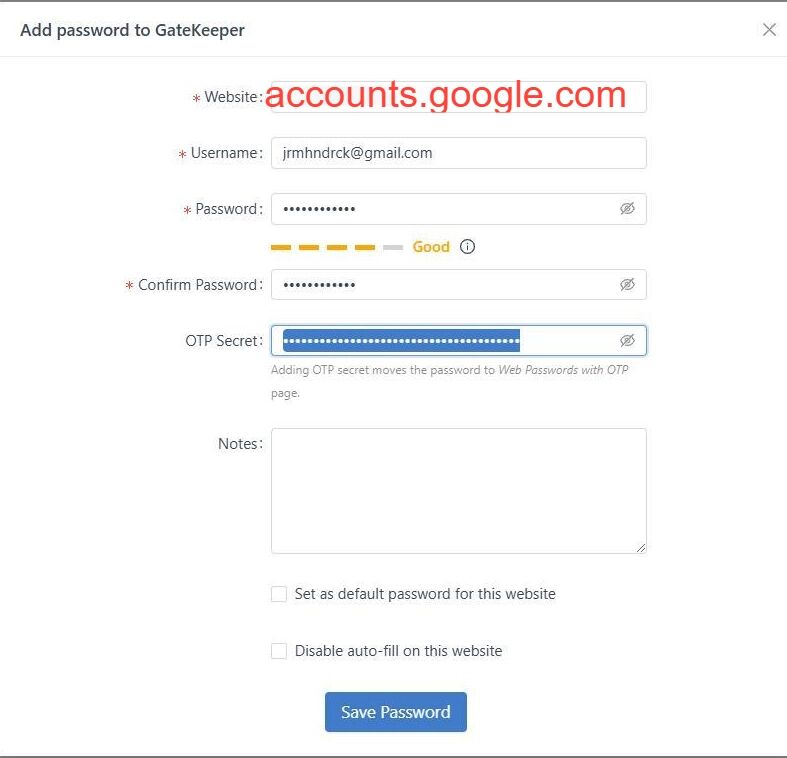
Task: Click the Good strength rating text
Action: tap(431, 246)
